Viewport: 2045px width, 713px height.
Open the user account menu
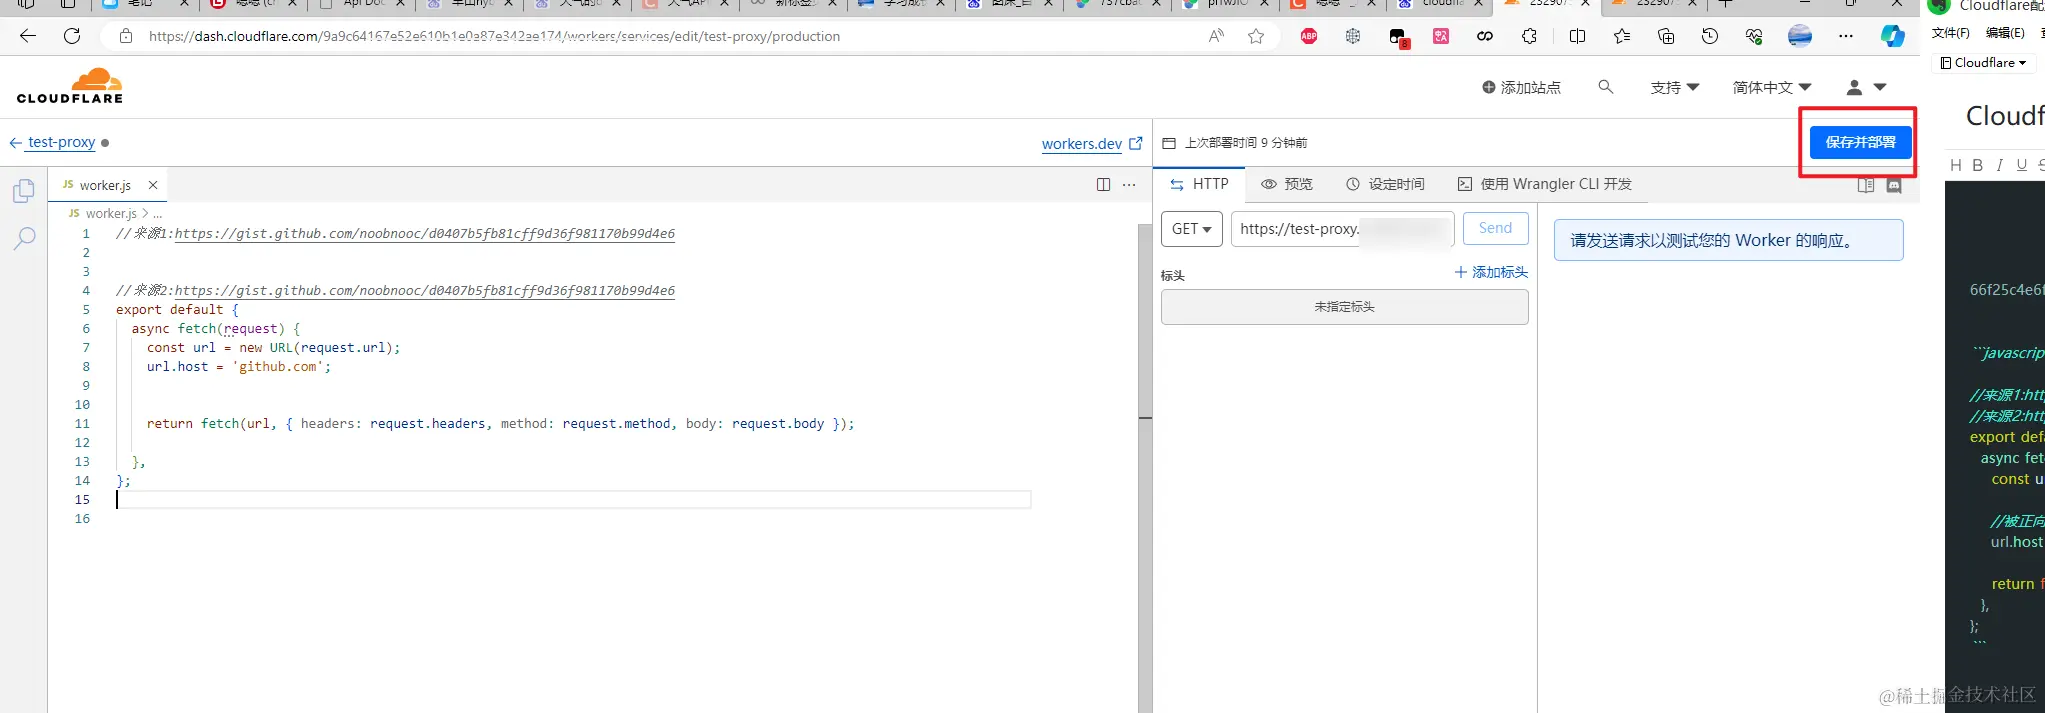click(1865, 88)
